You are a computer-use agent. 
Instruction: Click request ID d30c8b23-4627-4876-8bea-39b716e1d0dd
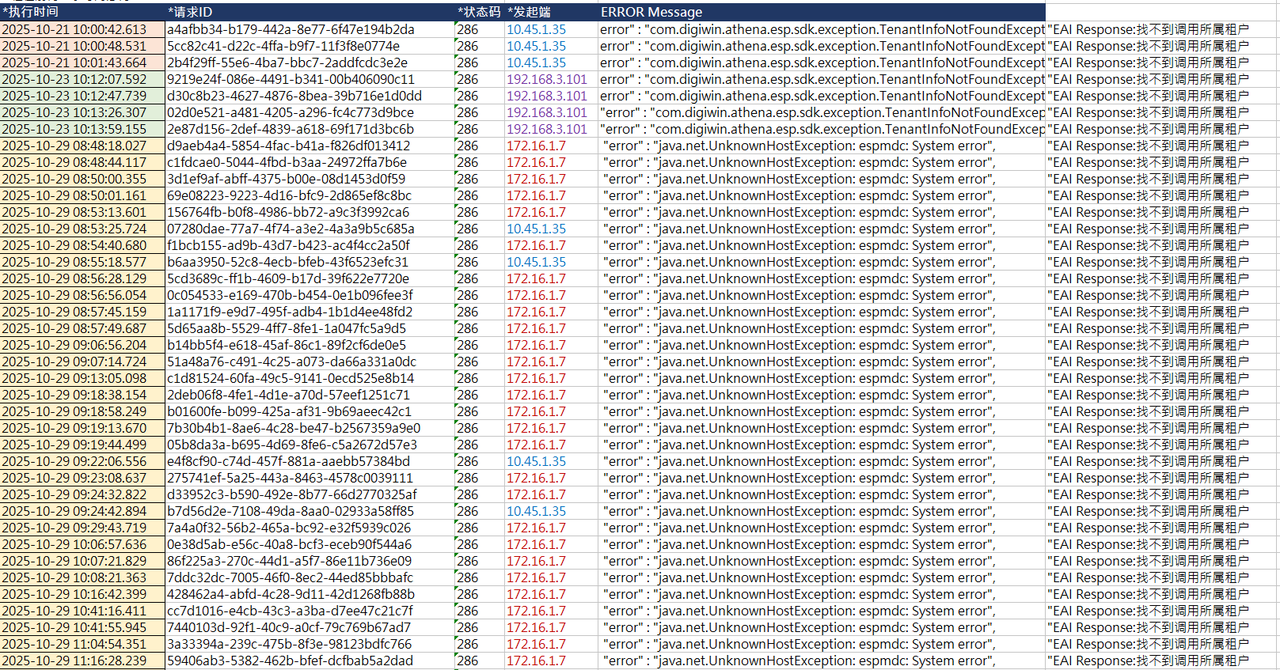pos(294,96)
